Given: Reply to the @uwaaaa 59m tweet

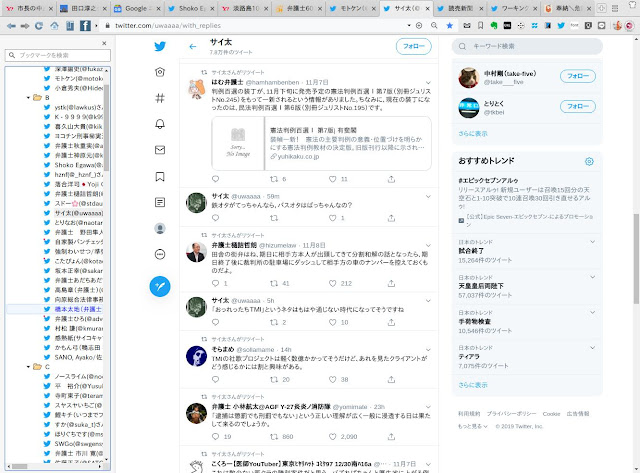Looking at the screenshot, I should click(216, 218).
